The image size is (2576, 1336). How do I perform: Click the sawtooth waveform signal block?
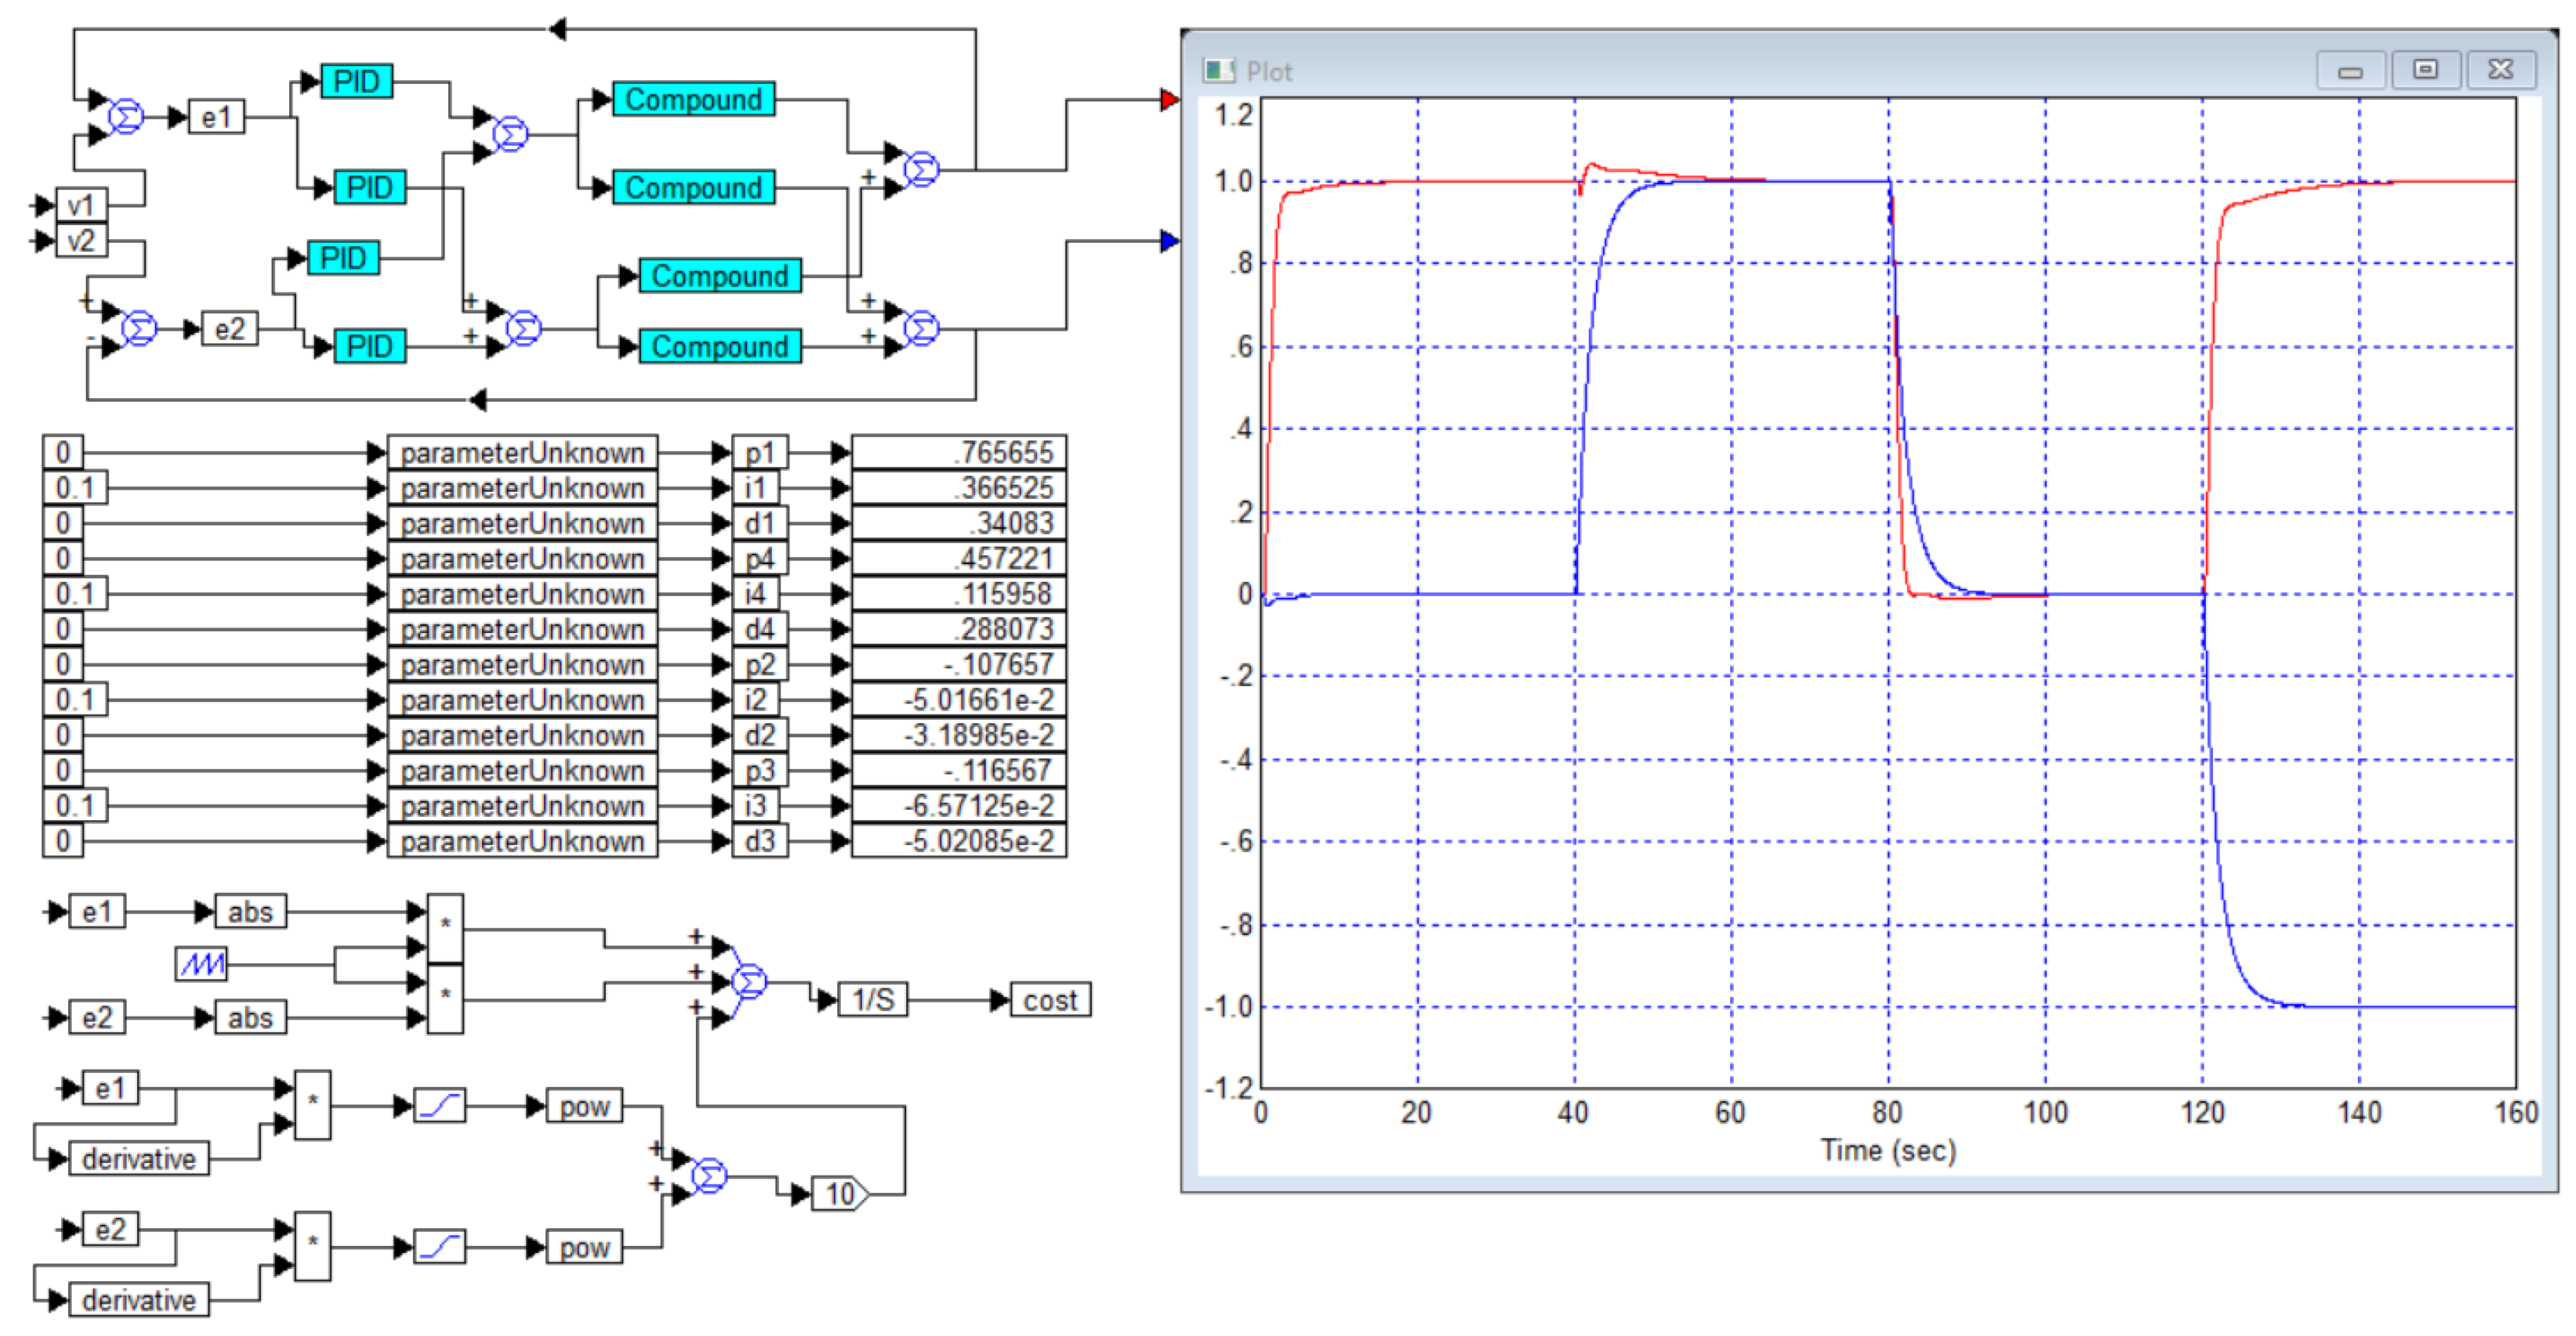coord(201,964)
